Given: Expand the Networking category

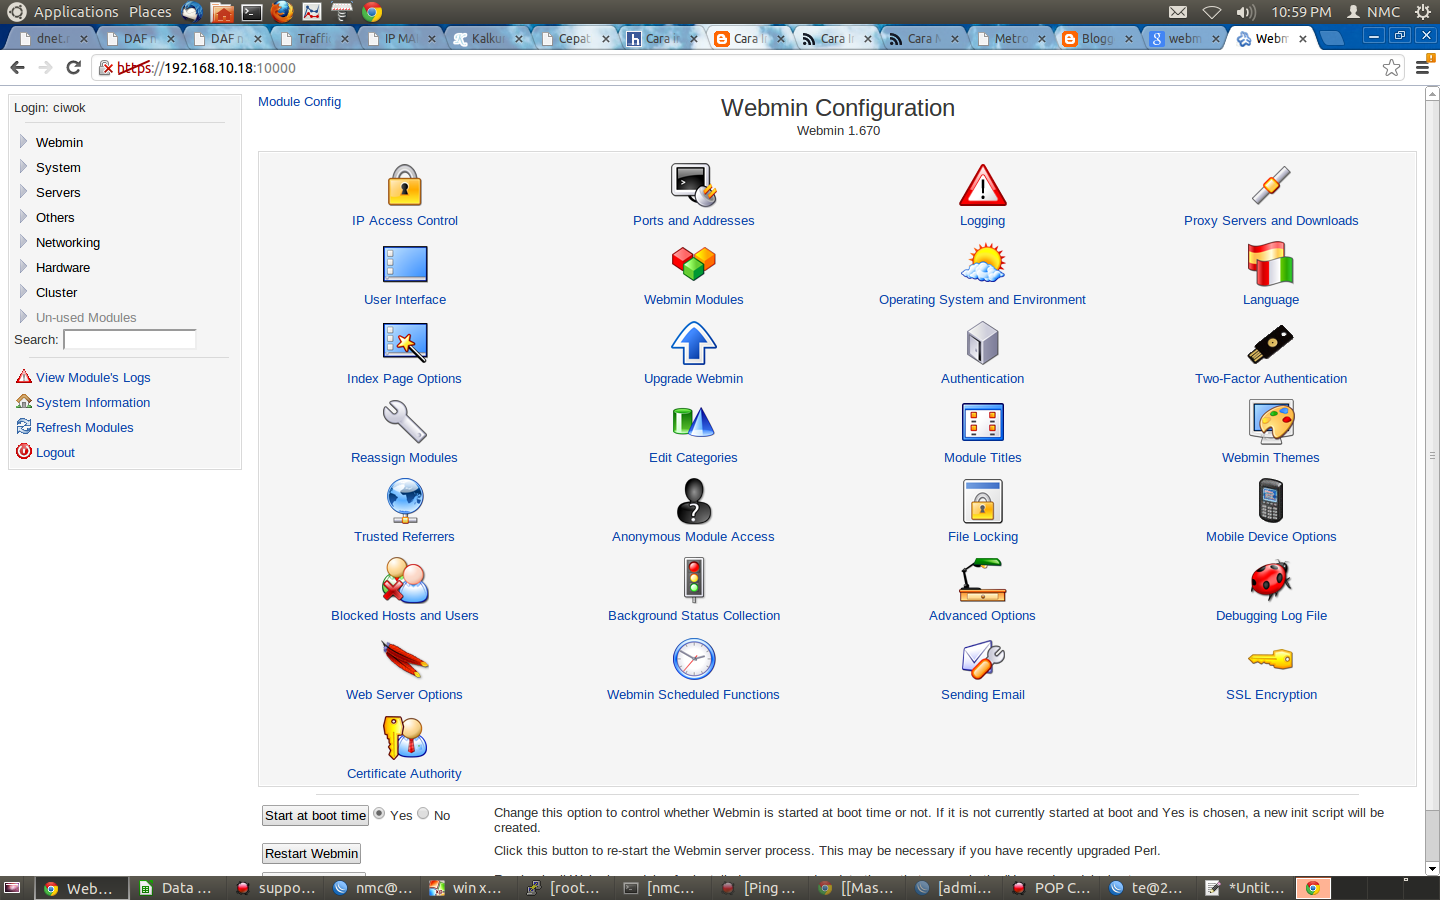Looking at the screenshot, I should tap(68, 242).
